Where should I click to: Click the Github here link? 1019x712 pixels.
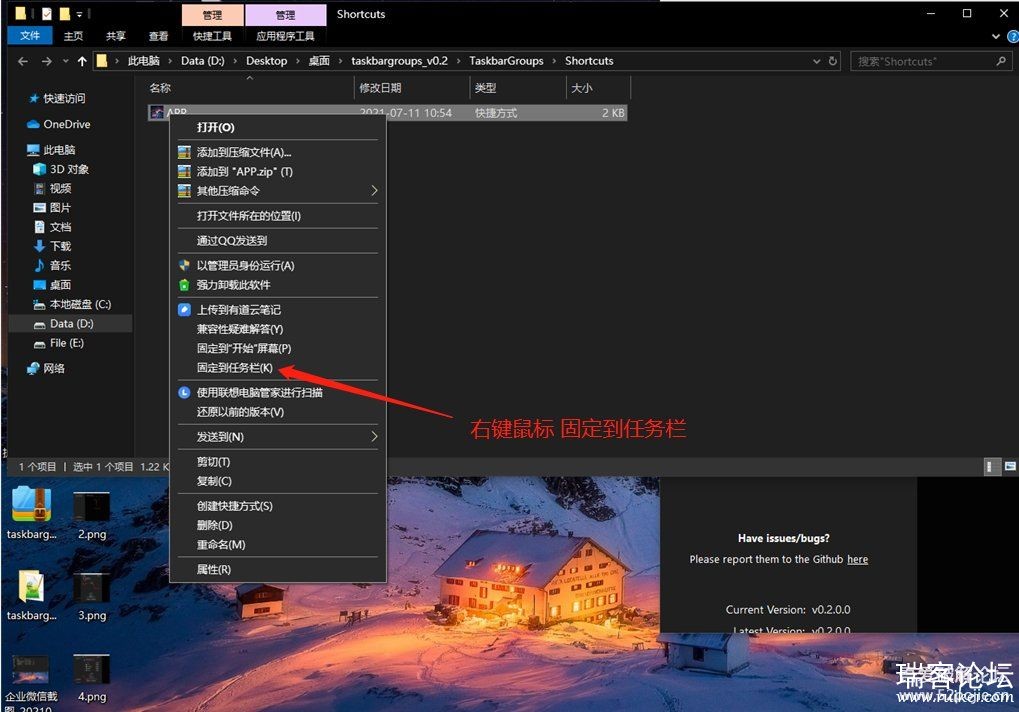point(857,559)
